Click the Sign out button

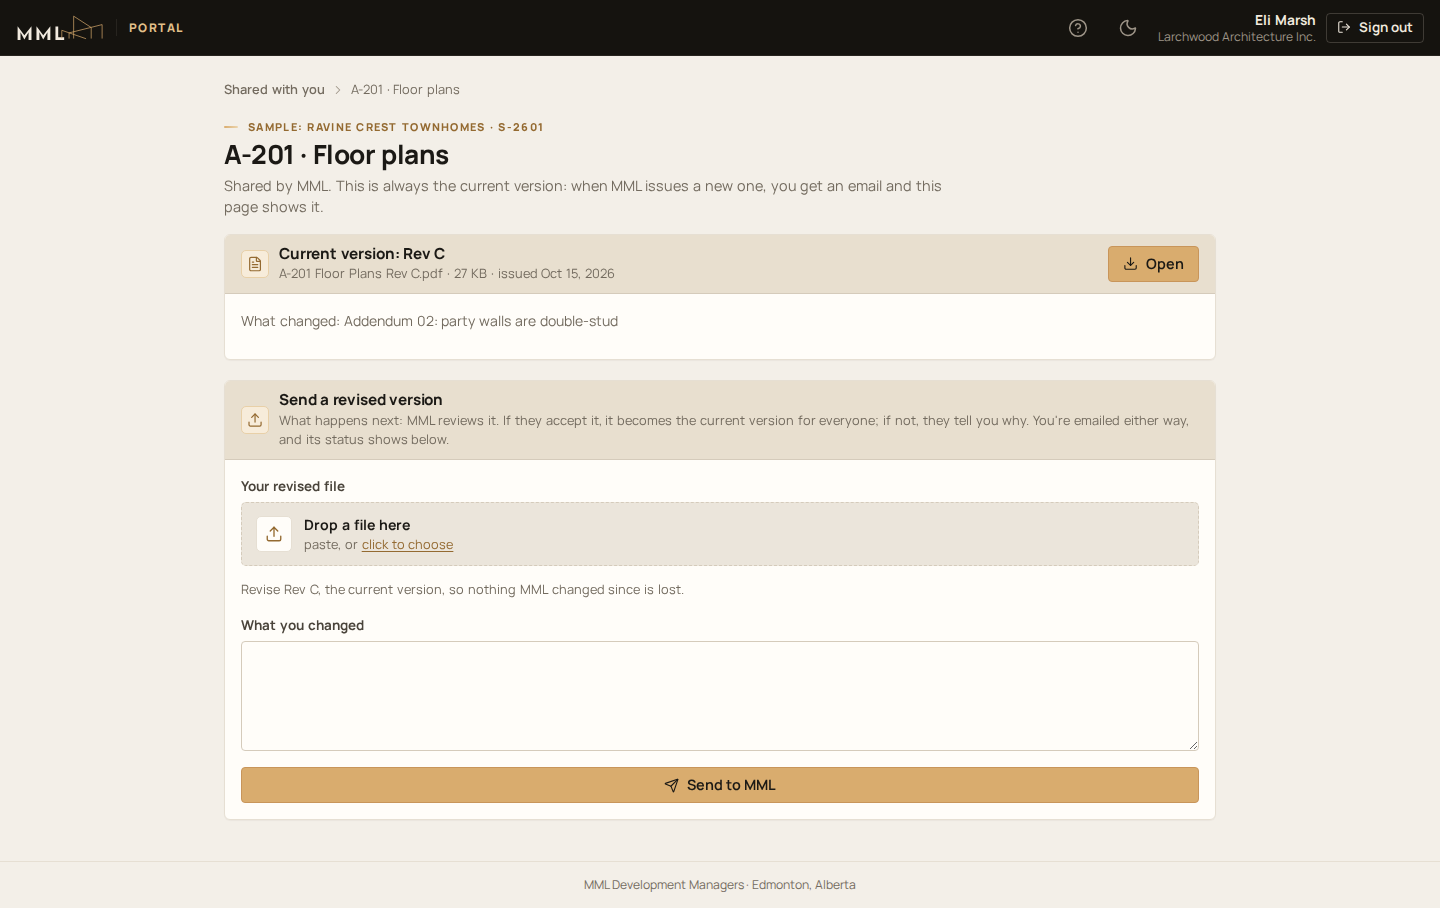(x=1375, y=28)
